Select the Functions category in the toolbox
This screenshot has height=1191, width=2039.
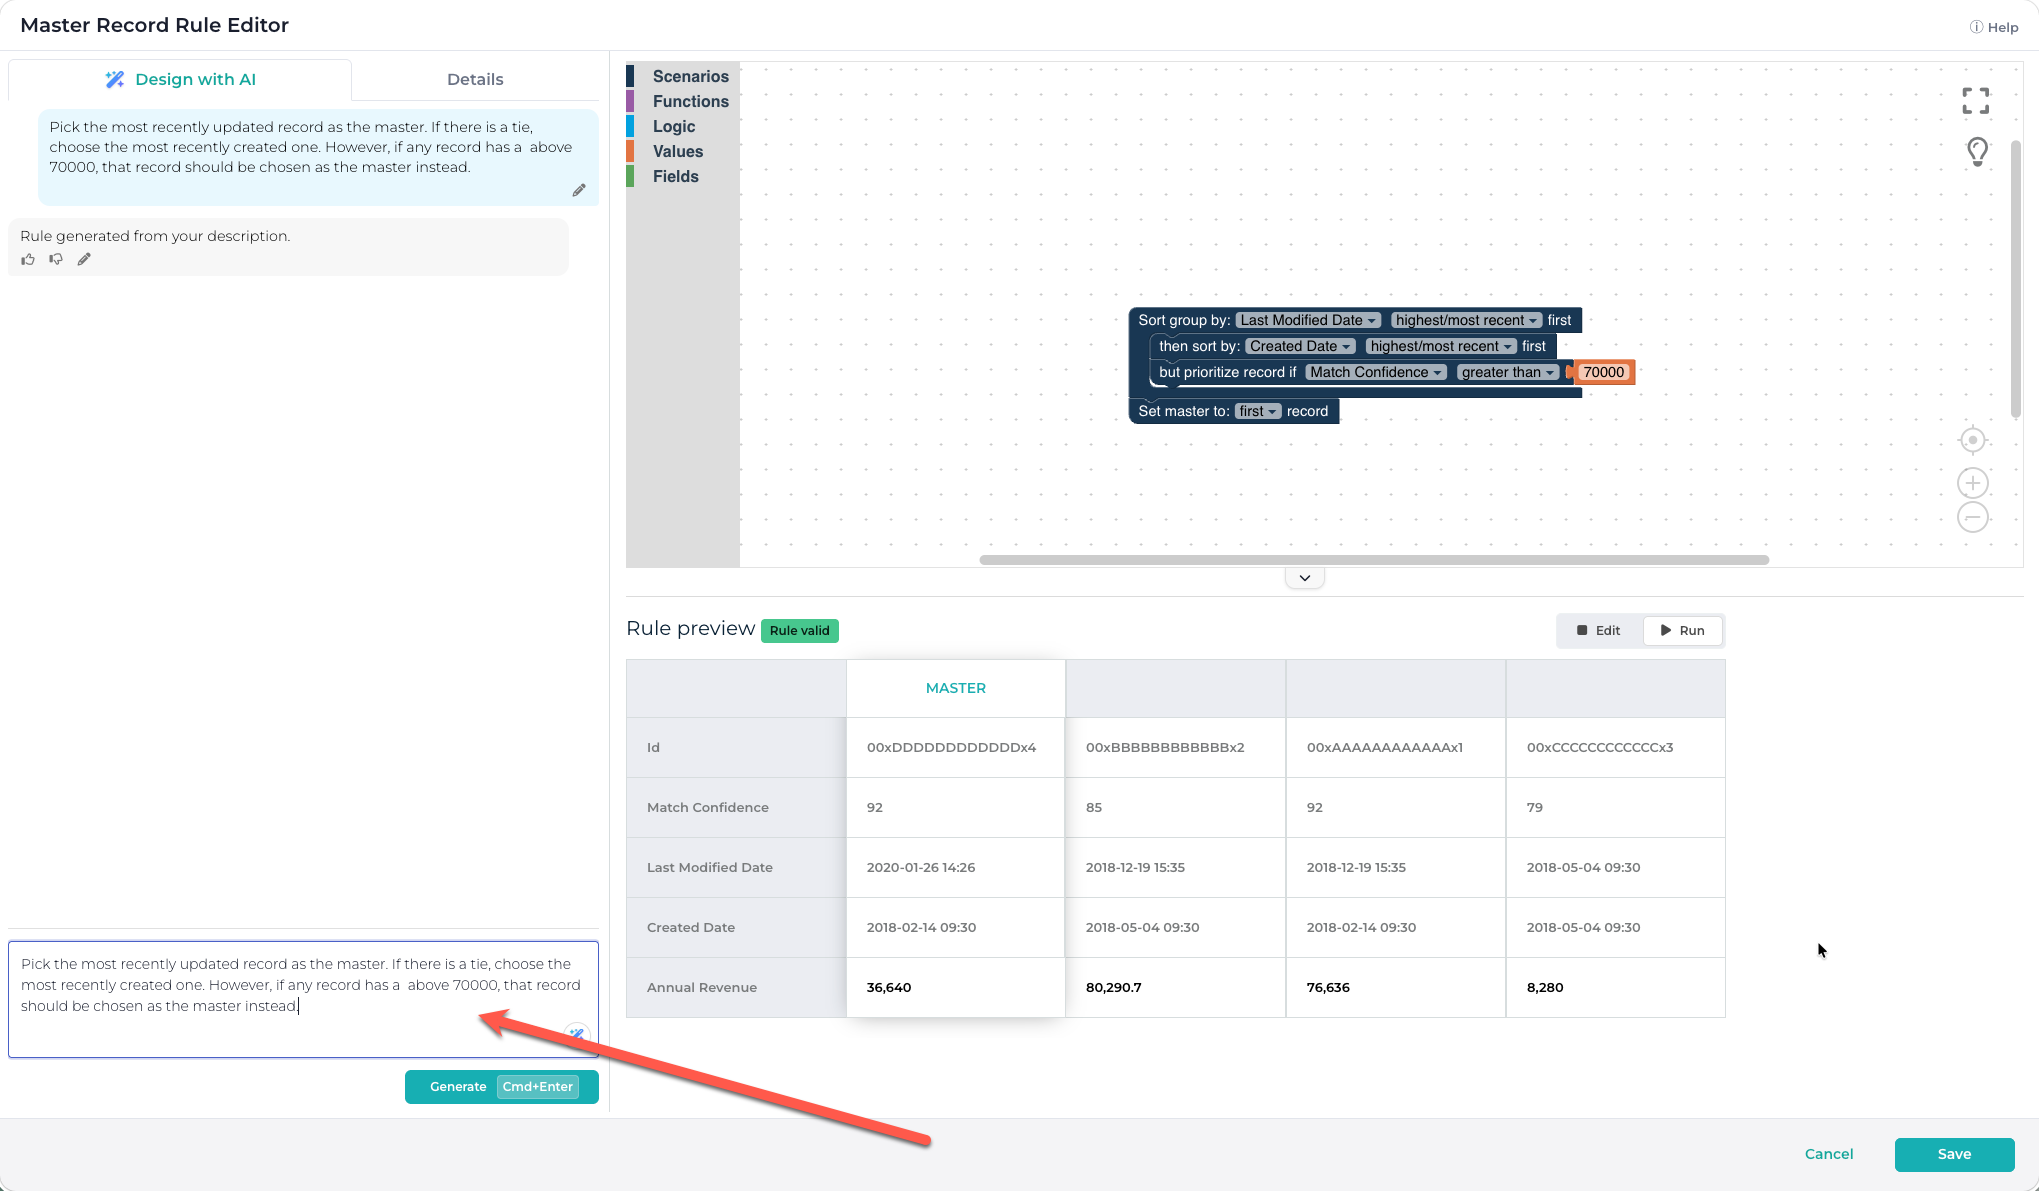tap(690, 102)
